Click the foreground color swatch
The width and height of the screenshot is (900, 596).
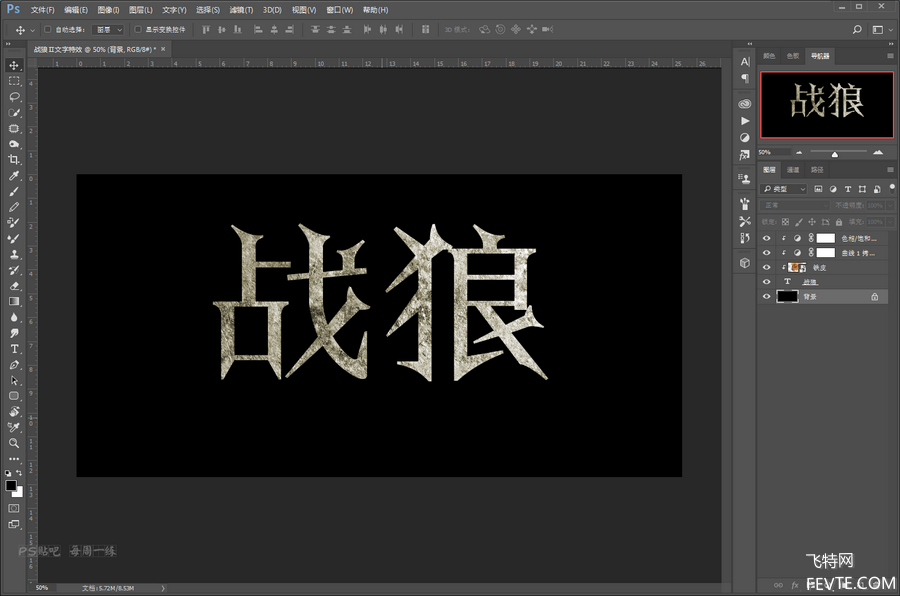(x=10, y=486)
